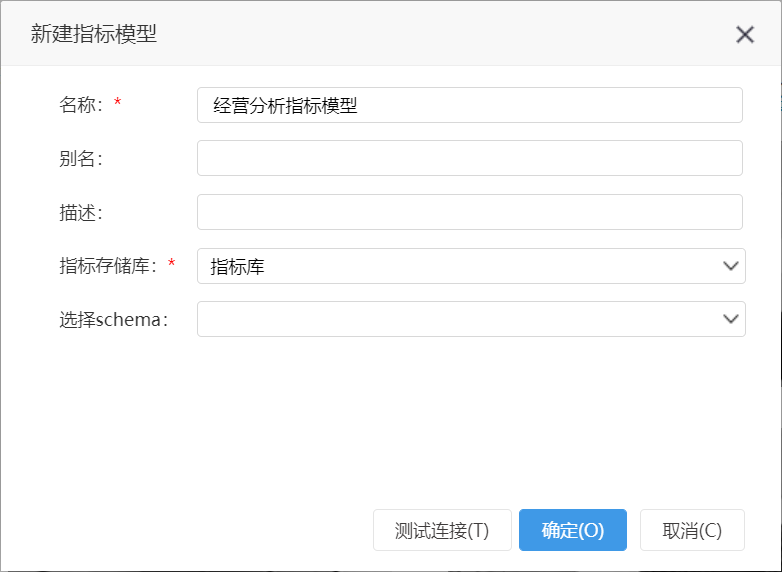Click the 名称 input field

[470, 105]
